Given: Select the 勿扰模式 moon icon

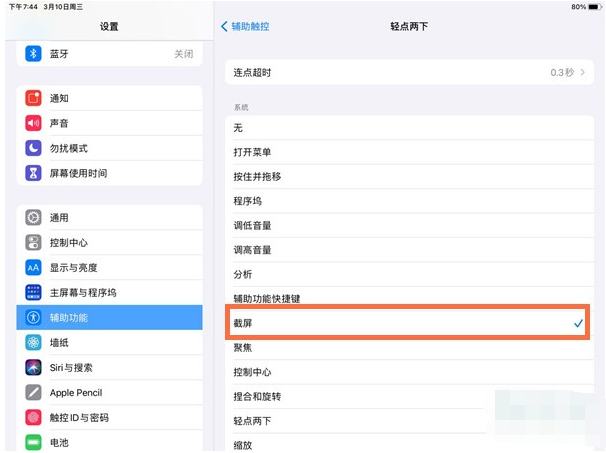Looking at the screenshot, I should tap(33, 148).
